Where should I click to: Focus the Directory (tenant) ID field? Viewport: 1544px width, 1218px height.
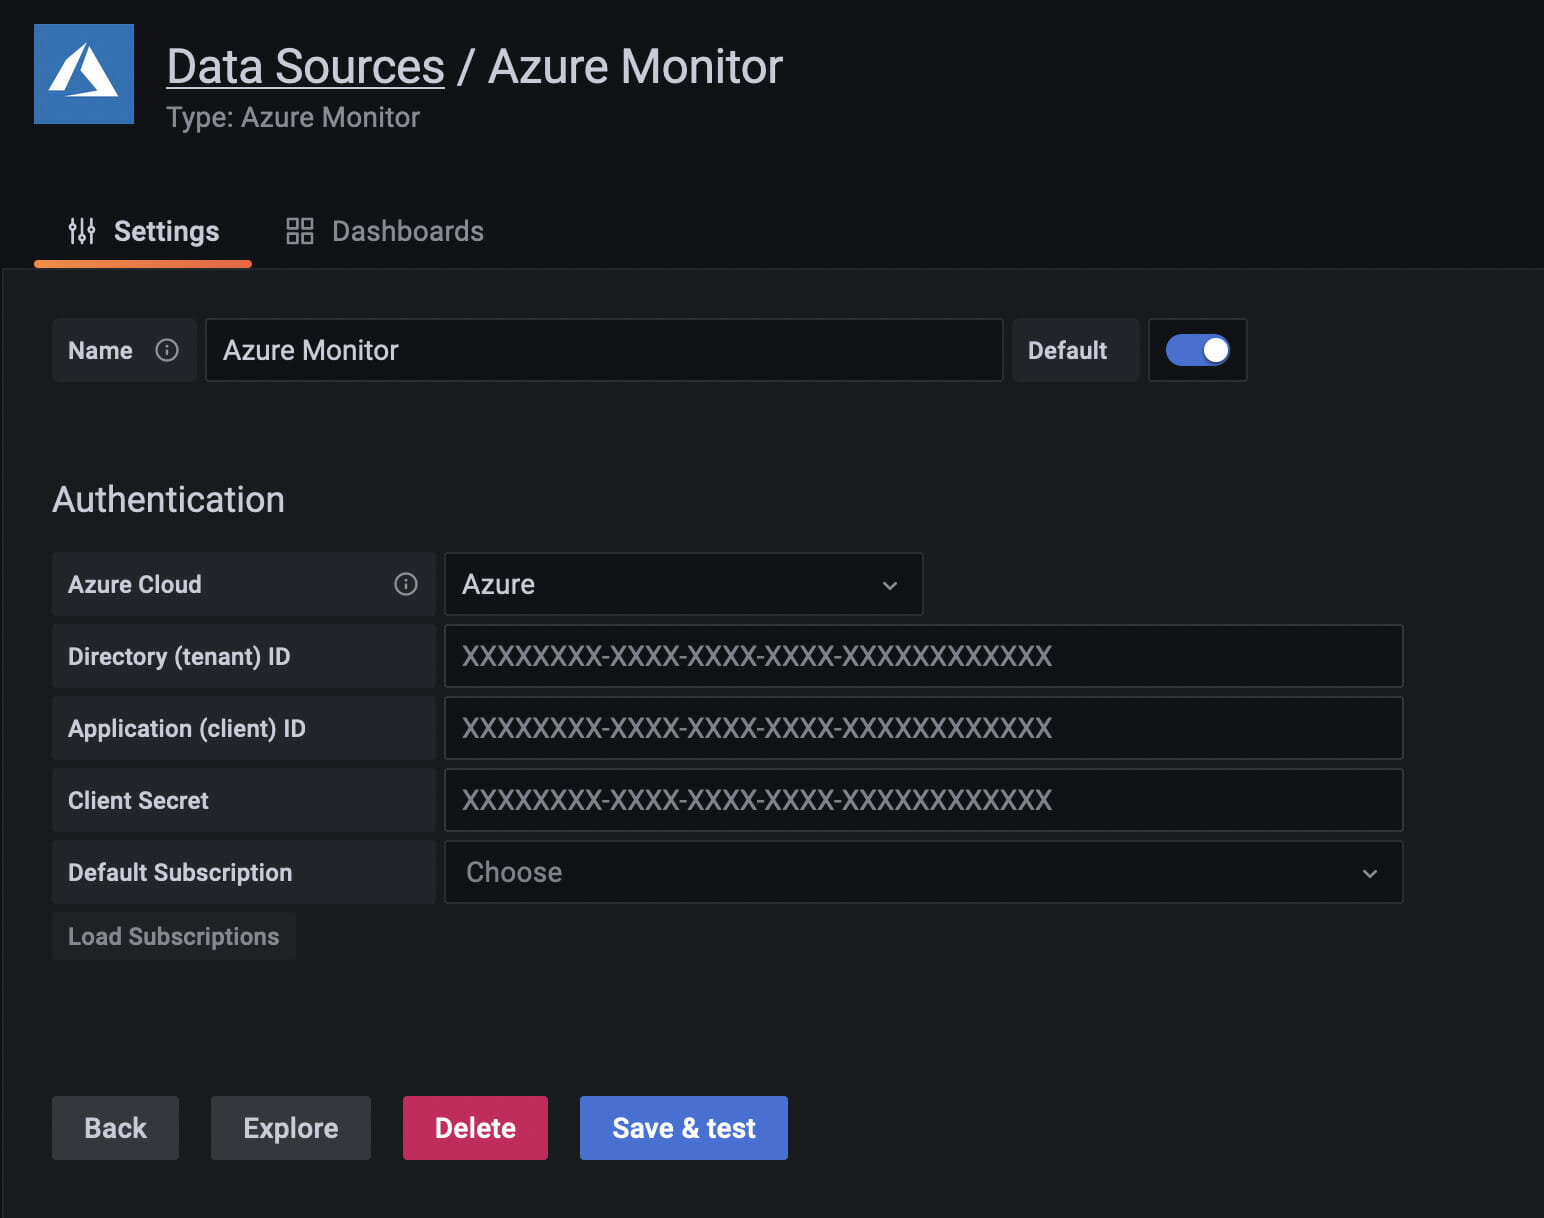tap(923, 656)
